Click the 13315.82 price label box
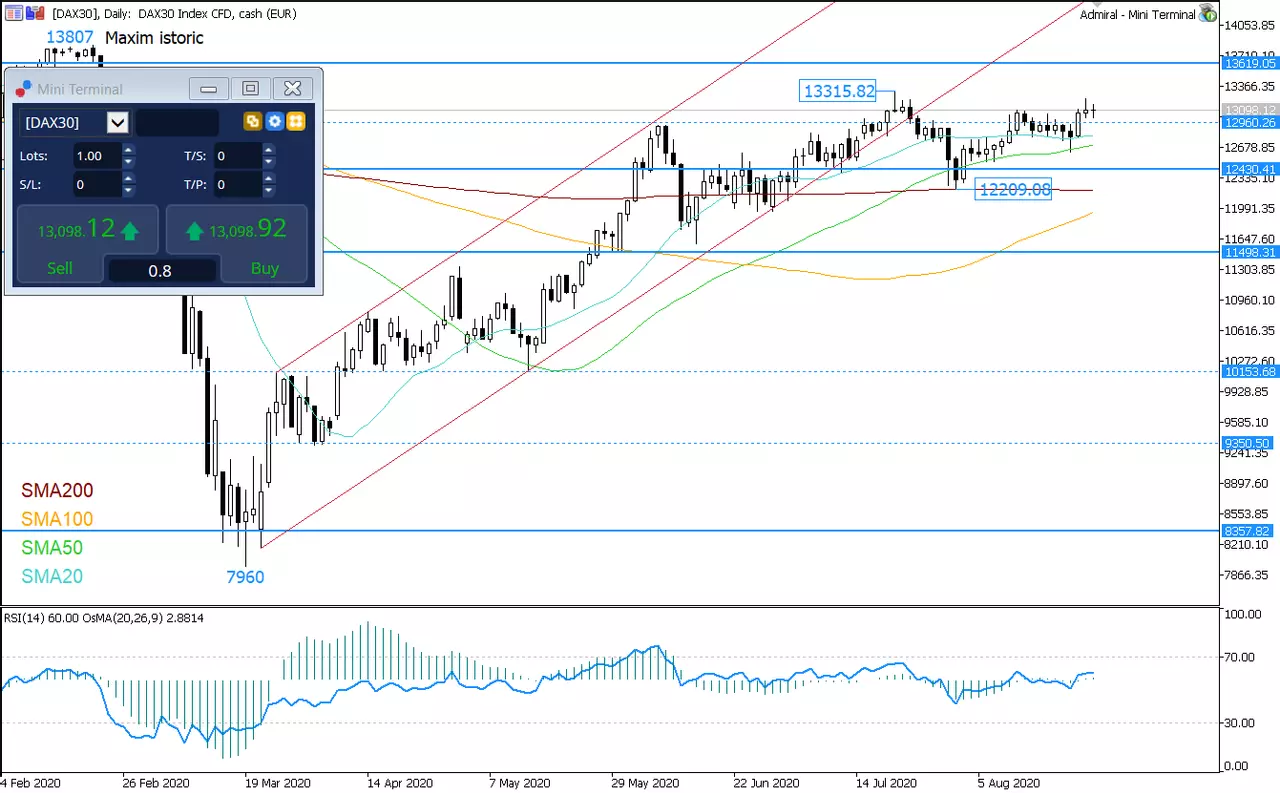The image size is (1280, 793). point(839,91)
